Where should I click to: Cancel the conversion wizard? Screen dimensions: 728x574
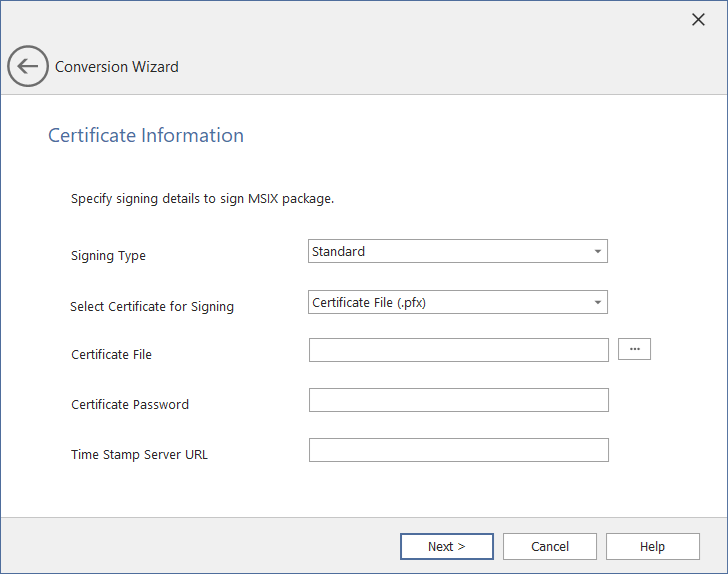(x=549, y=546)
